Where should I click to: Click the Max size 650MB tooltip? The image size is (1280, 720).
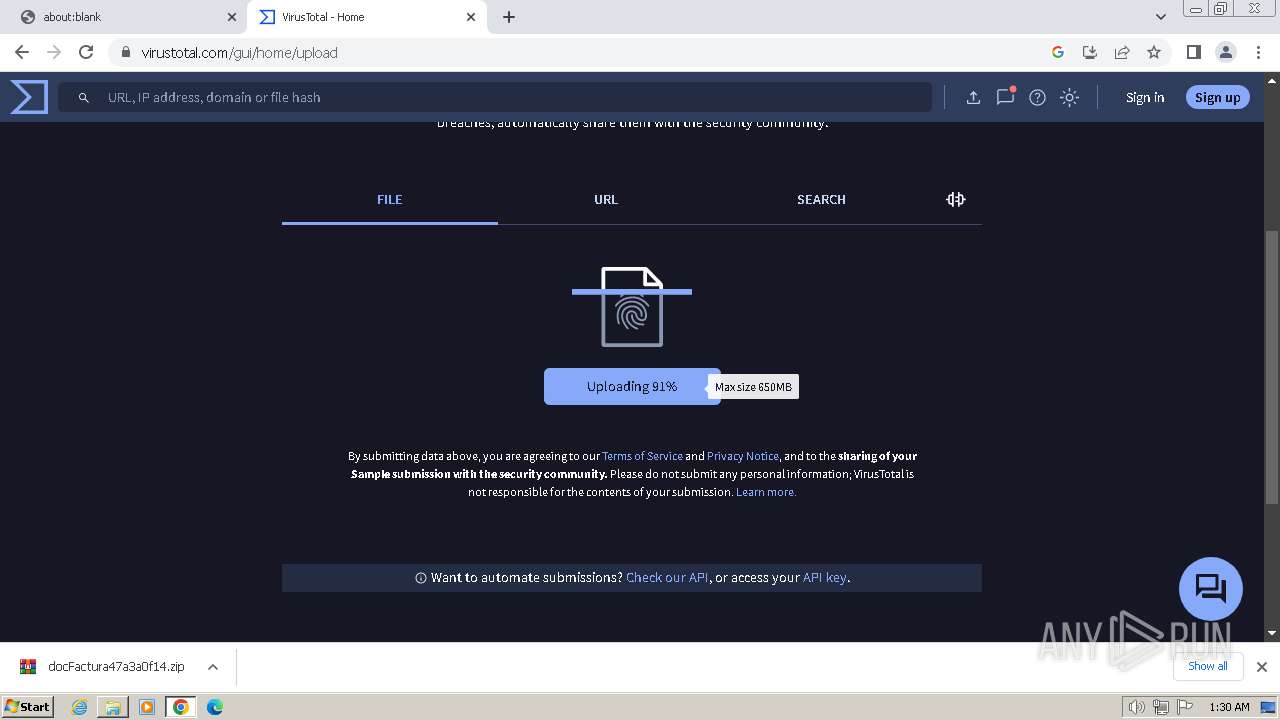point(753,387)
